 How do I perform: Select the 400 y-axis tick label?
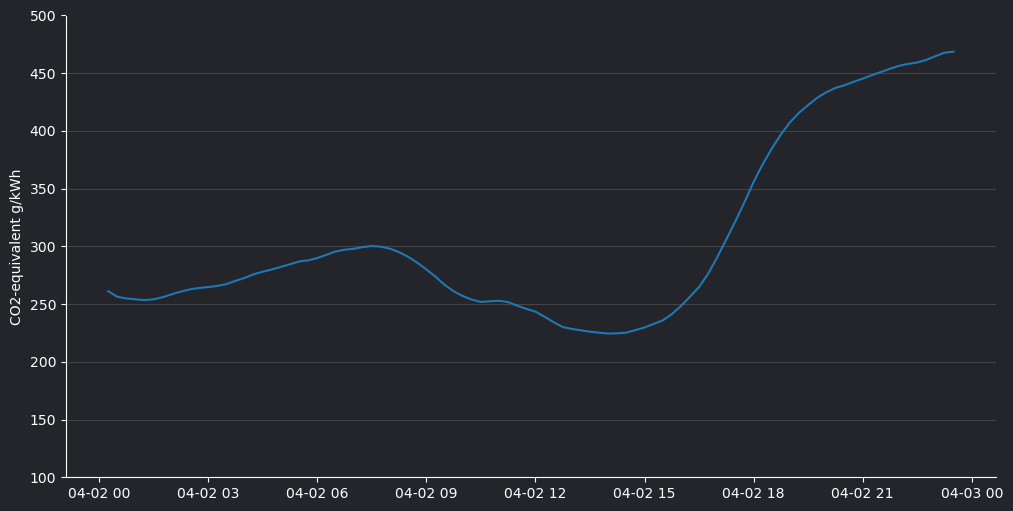(x=42, y=132)
